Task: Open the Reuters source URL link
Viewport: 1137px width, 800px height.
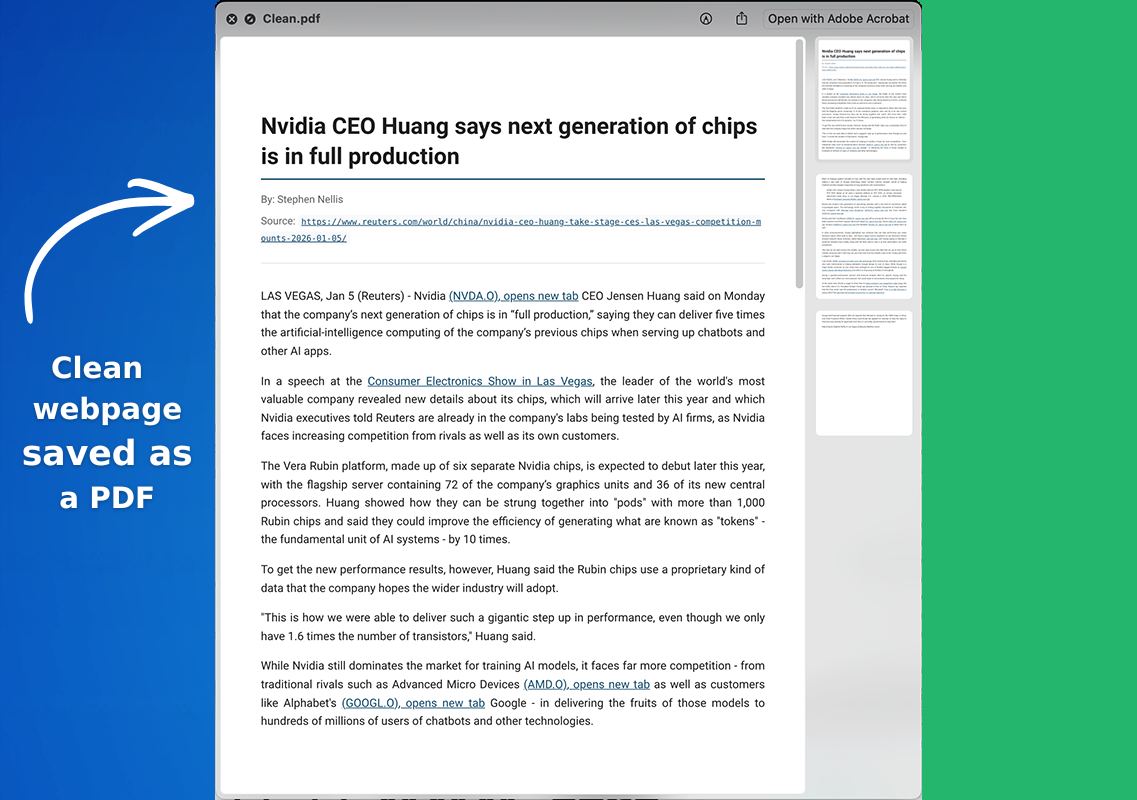Action: coord(511,230)
